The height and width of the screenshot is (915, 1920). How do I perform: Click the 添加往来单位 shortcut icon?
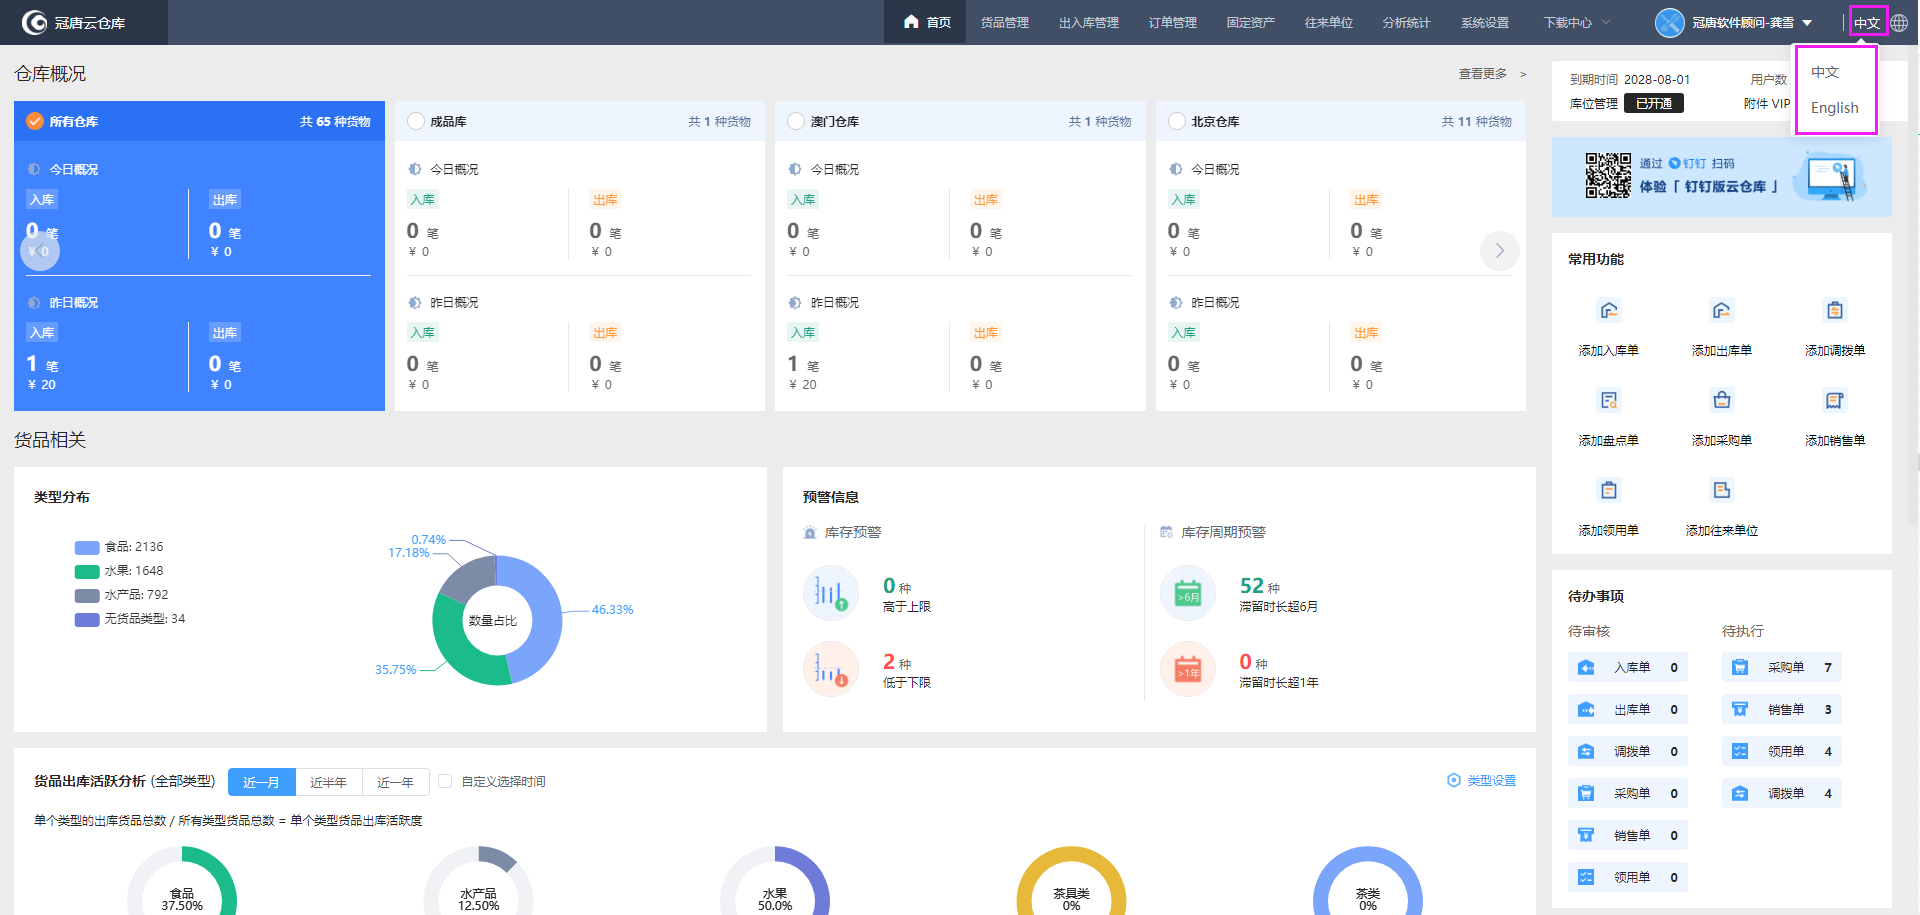[1721, 491]
